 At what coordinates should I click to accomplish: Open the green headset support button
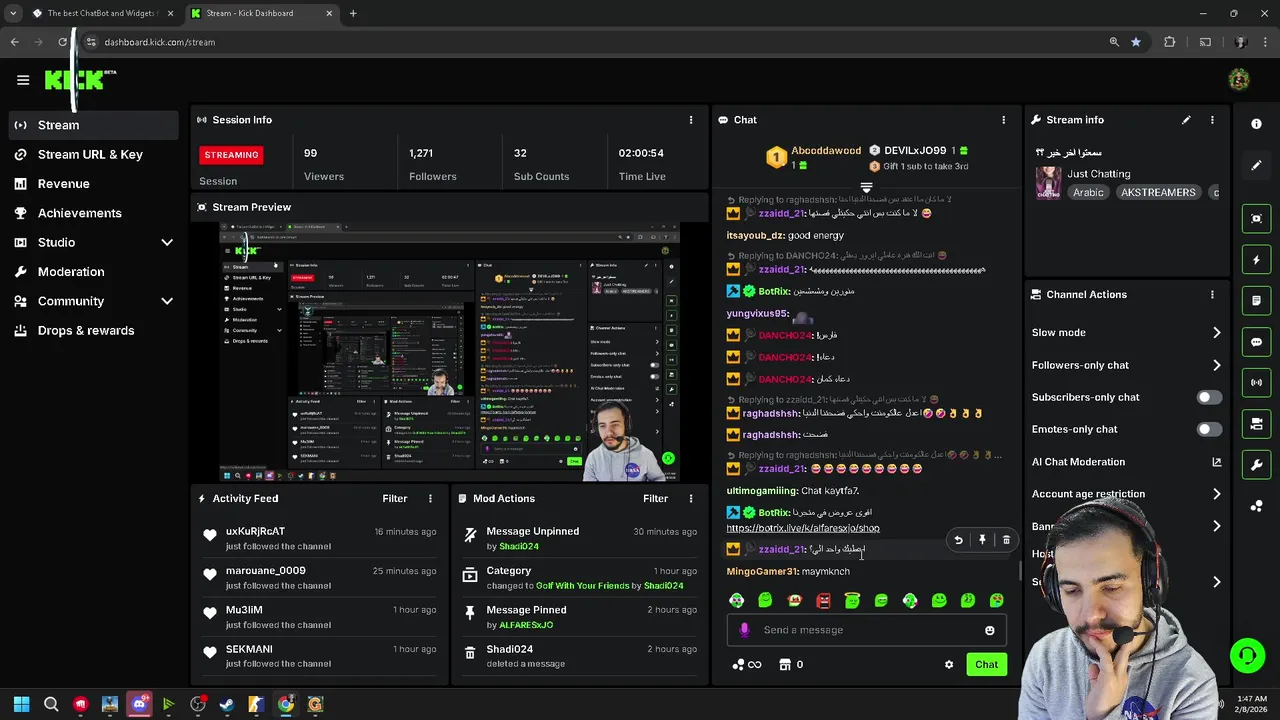(1247, 656)
